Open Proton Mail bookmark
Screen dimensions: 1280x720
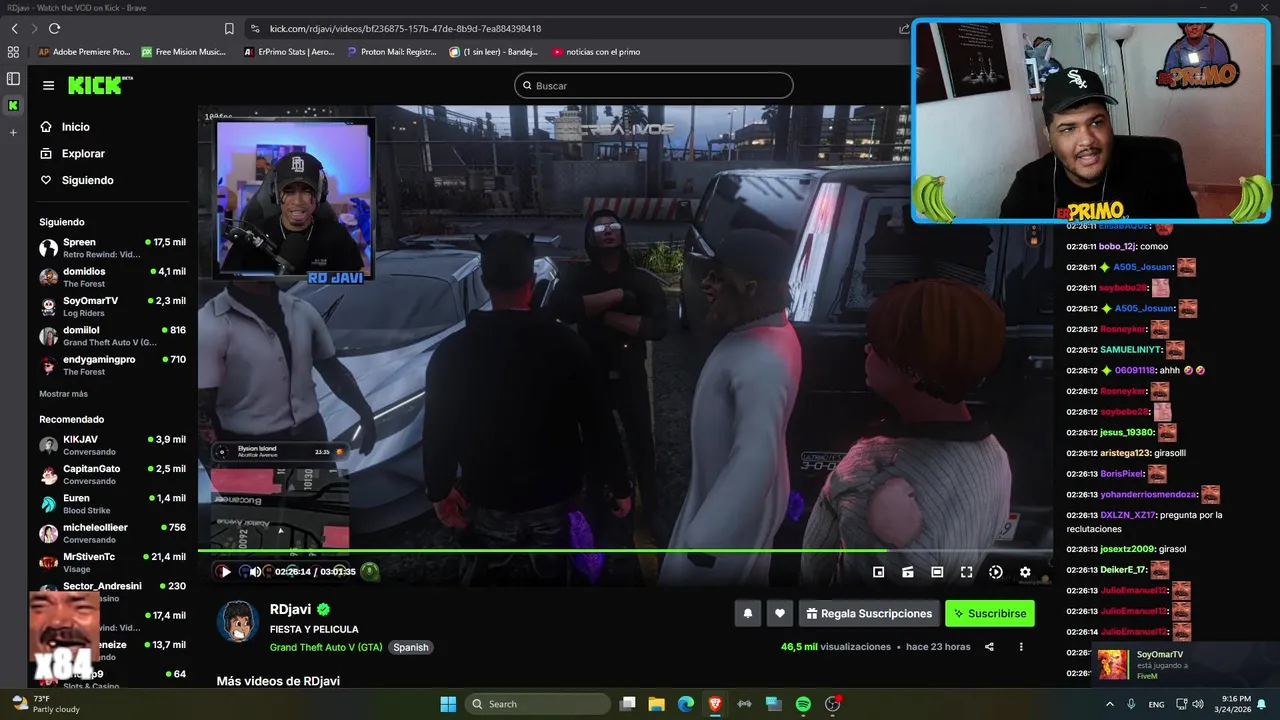pos(391,52)
